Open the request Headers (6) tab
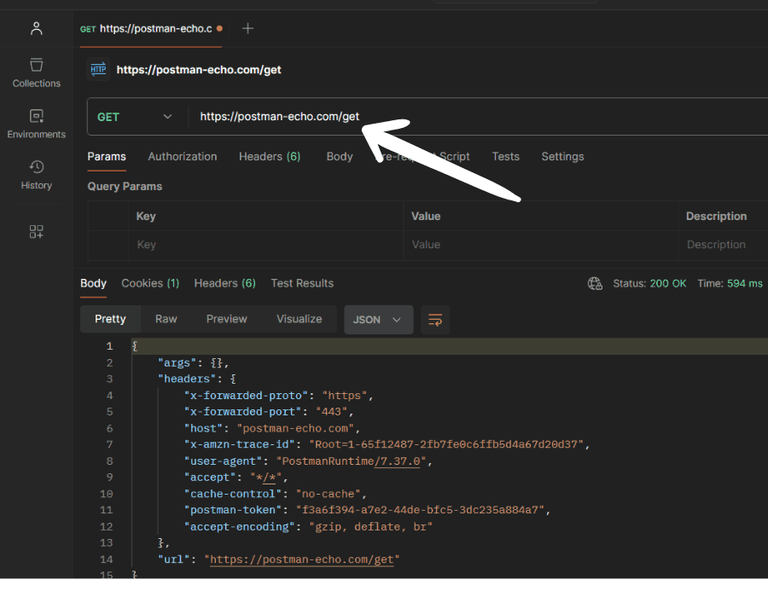This screenshot has width=768, height=591. pos(269,157)
